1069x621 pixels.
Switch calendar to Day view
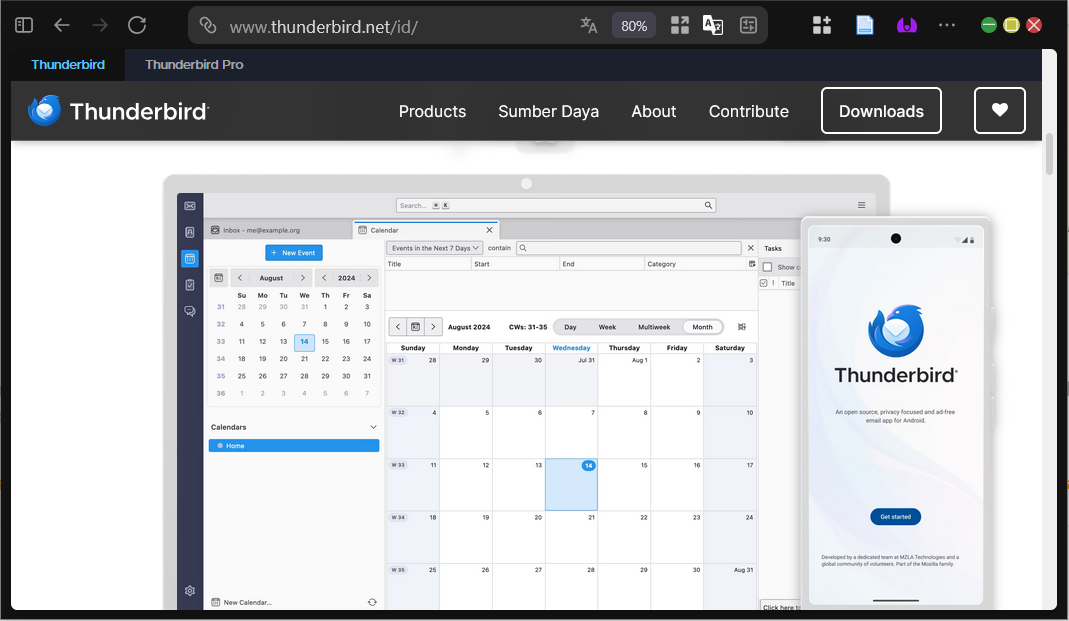[x=571, y=327]
